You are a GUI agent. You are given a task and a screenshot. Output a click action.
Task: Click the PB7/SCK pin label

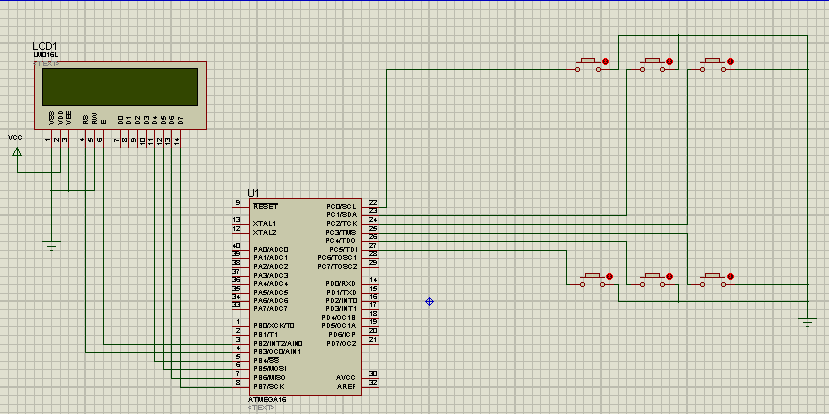tap(269, 387)
